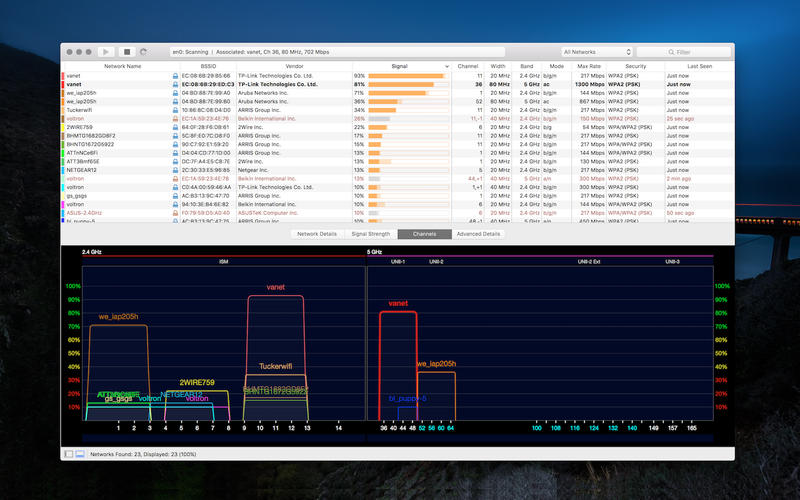Viewport: 800px width, 500px height.
Task: Click the magenta color marker for voltron 94:10:3E row
Action: (63, 204)
